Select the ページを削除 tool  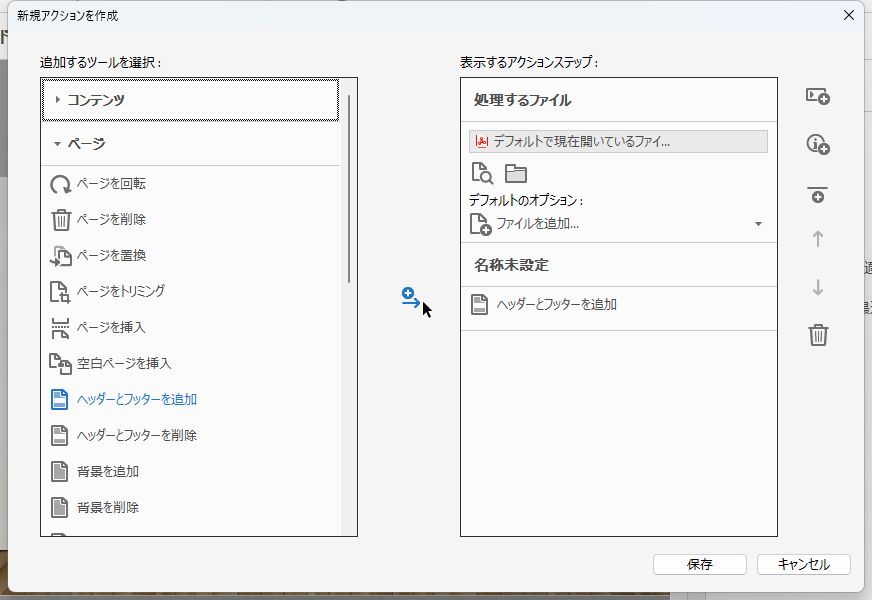pyautogui.click(x=110, y=219)
